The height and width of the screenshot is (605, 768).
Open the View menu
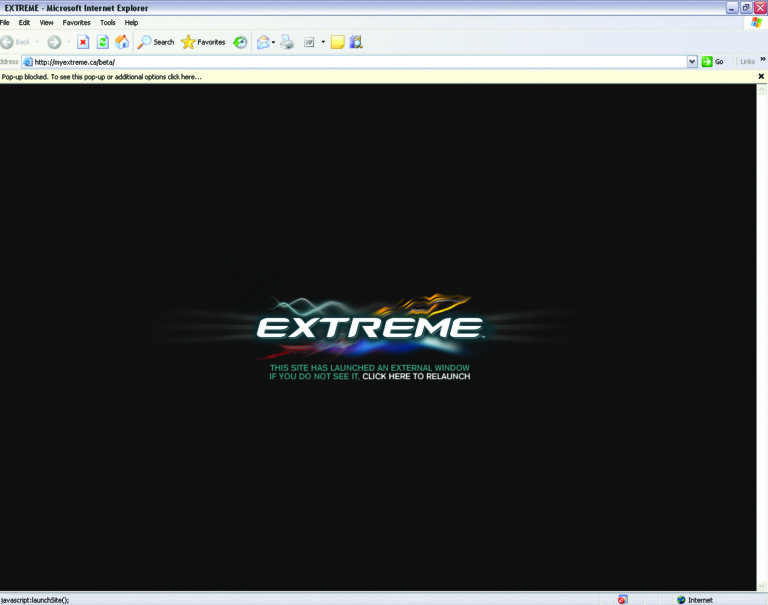(x=47, y=23)
